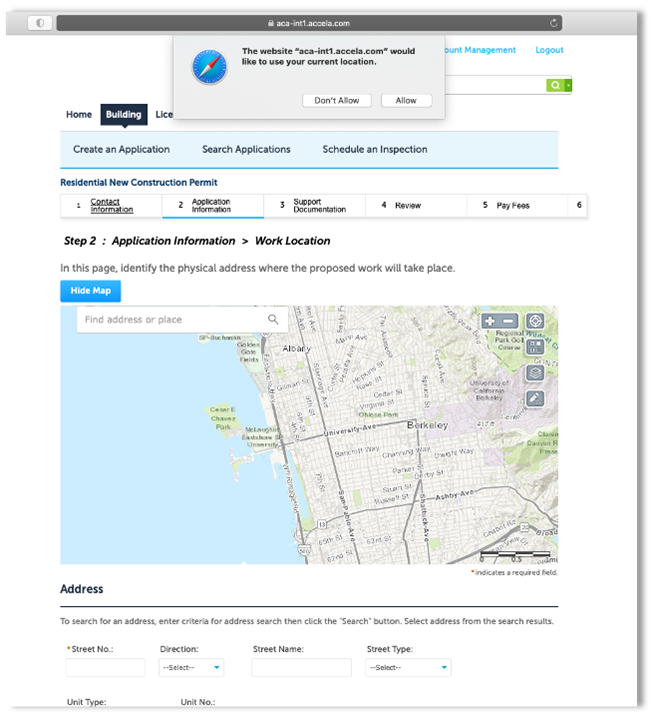Click the Street No. input field
Viewport: 654px width, 717px height.
pos(105,667)
